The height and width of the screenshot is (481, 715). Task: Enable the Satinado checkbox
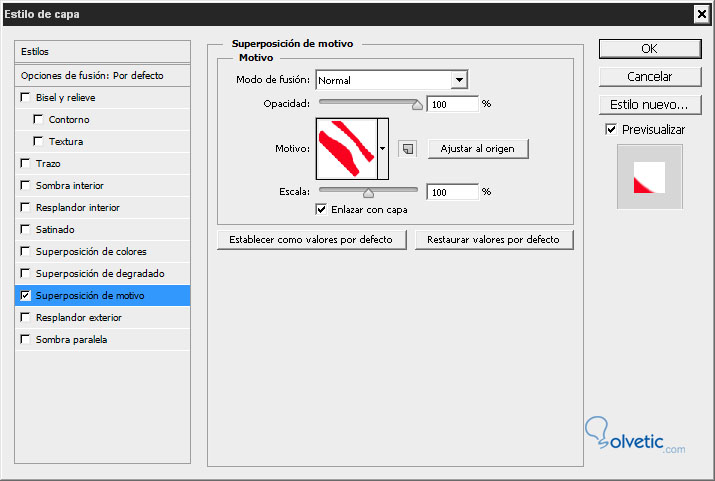26,229
